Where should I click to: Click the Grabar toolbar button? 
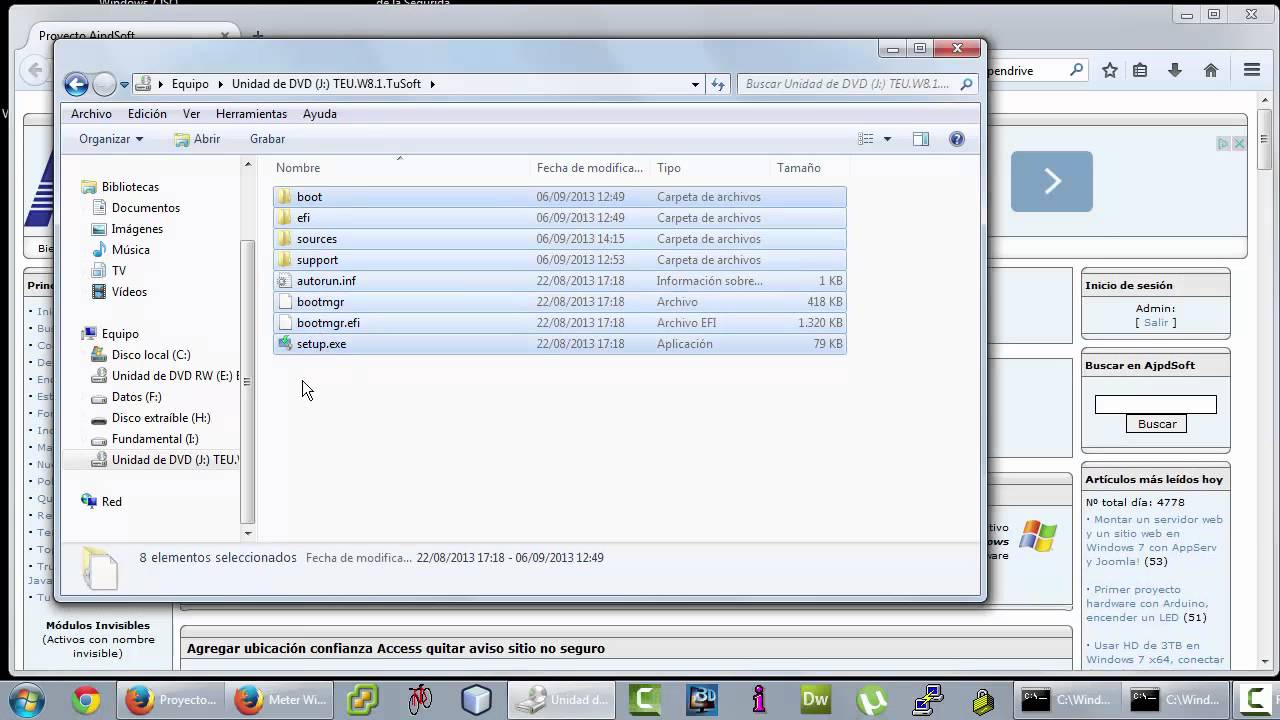click(267, 139)
